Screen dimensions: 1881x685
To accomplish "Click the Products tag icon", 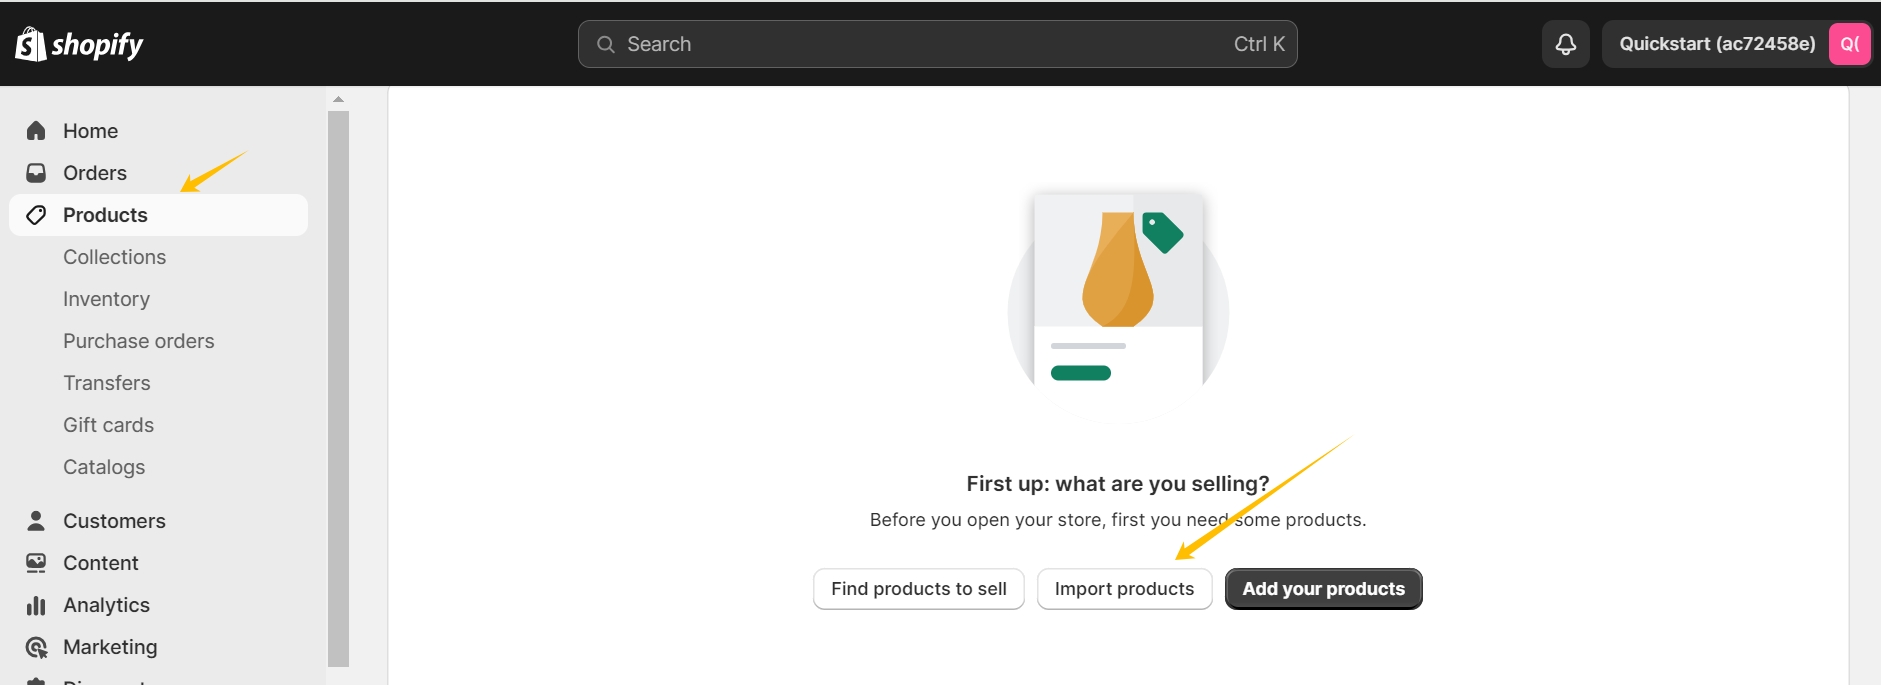I will click(x=36, y=215).
